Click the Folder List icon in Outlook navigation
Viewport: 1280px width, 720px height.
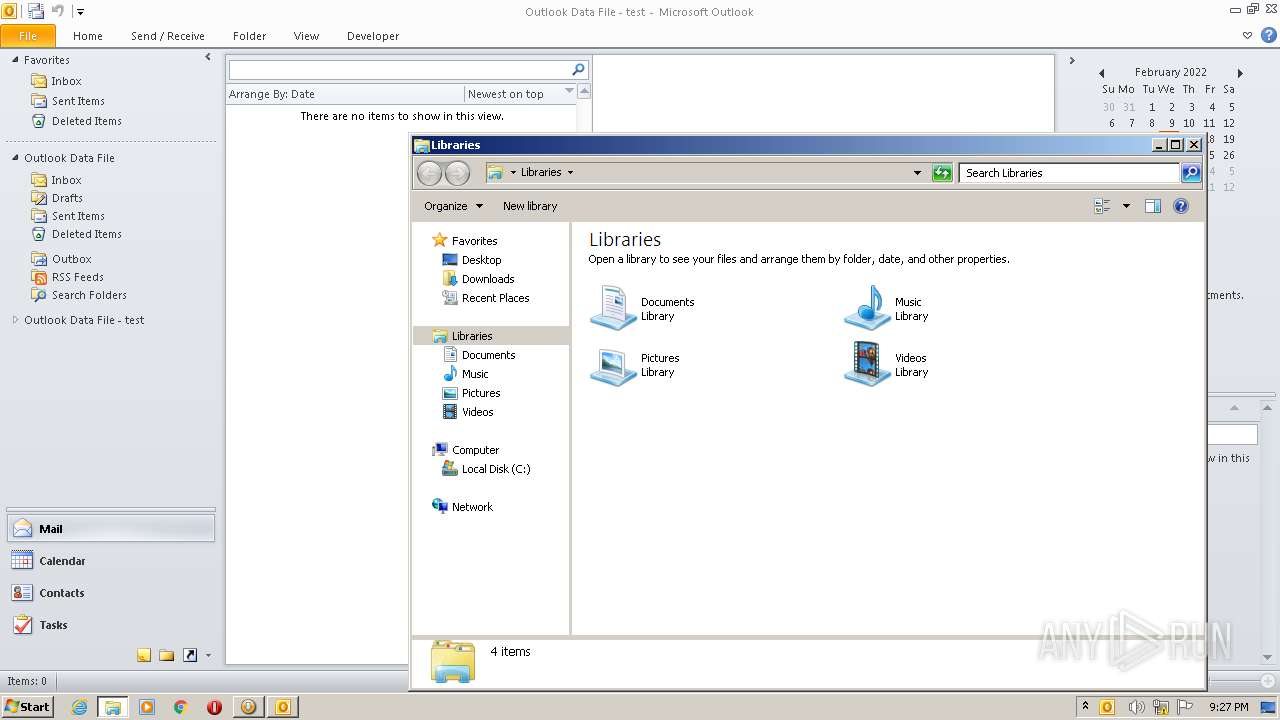pyautogui.click(x=166, y=656)
